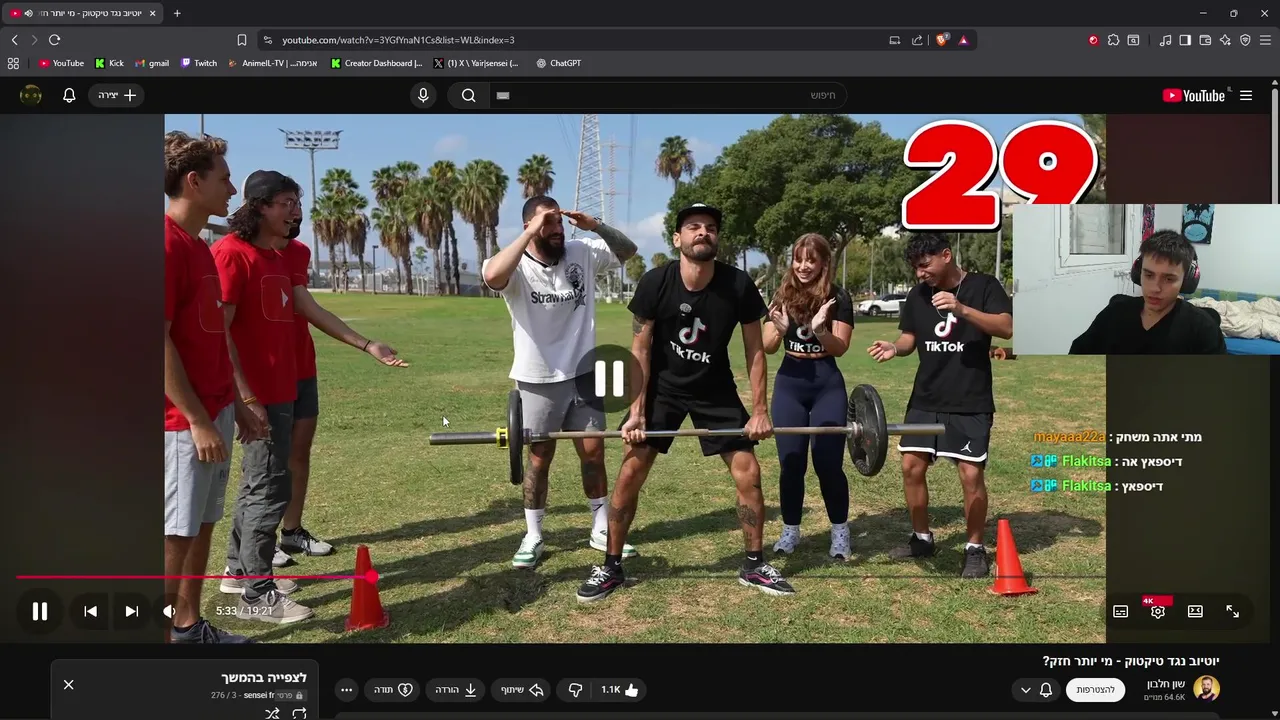Screen dimensions: 1280x720
Task: Click the address bar URL
Action: [398, 40]
